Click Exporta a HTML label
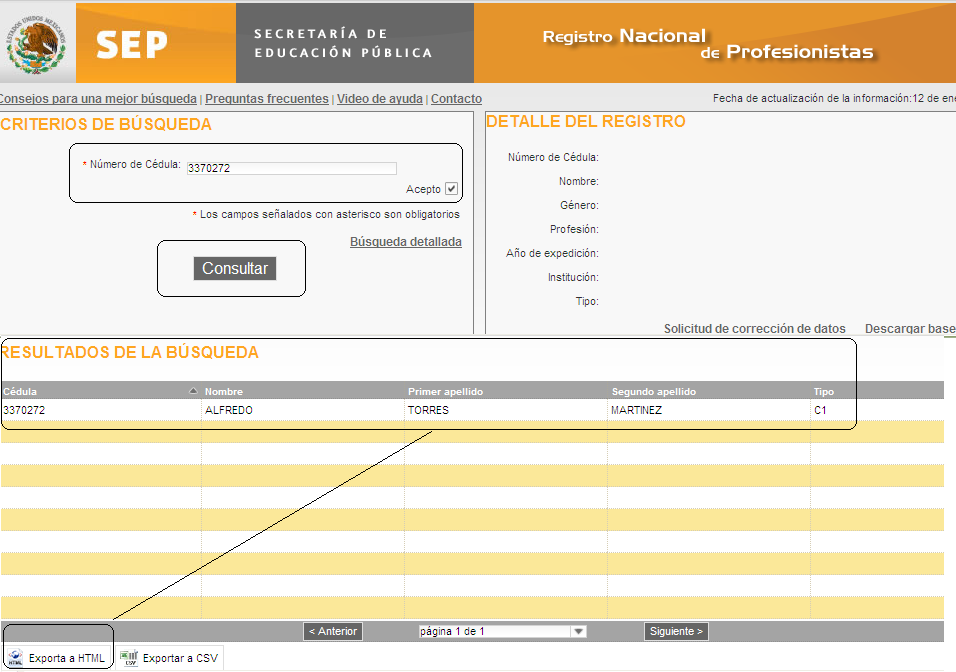The height and width of the screenshot is (672, 956). pos(66,658)
